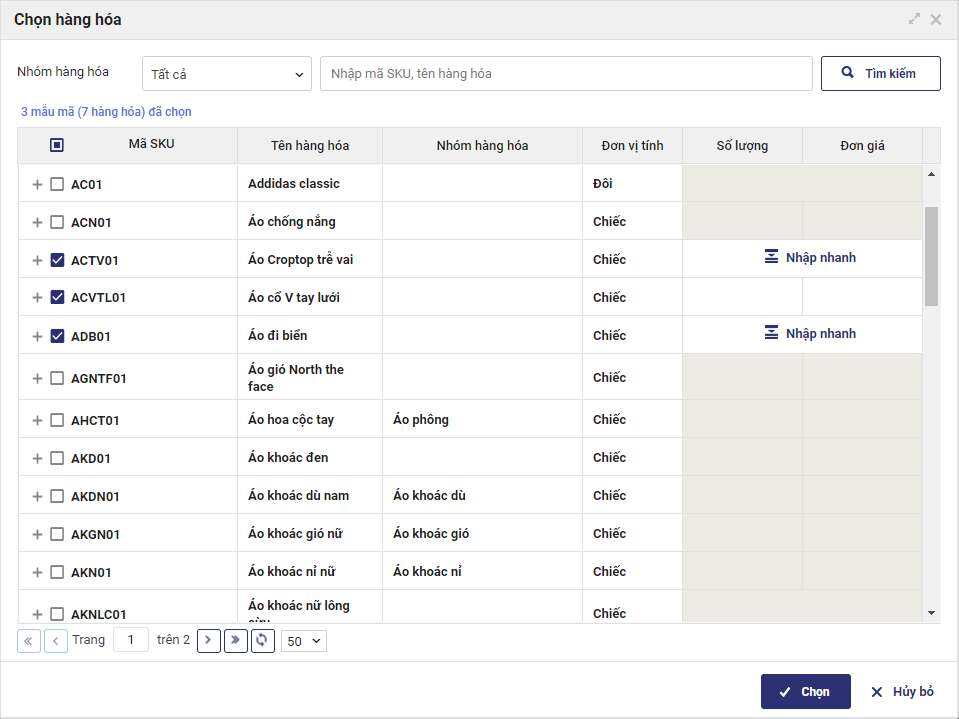The height and width of the screenshot is (719, 959).
Task: Go to next page arrow
Action: point(209,641)
